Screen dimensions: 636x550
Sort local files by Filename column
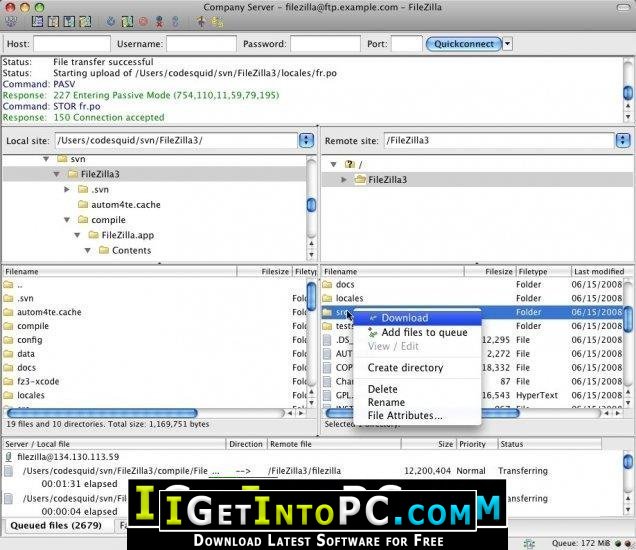(120, 271)
